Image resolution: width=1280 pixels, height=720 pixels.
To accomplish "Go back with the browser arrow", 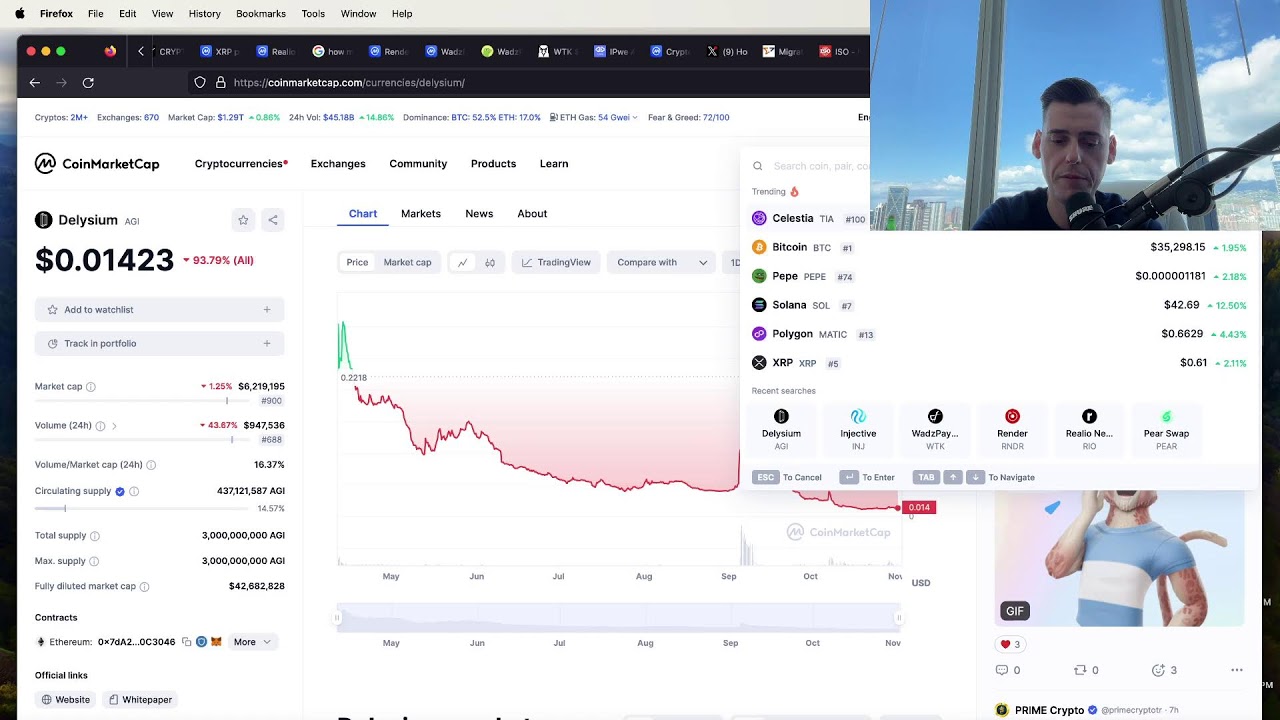I will (x=35, y=83).
